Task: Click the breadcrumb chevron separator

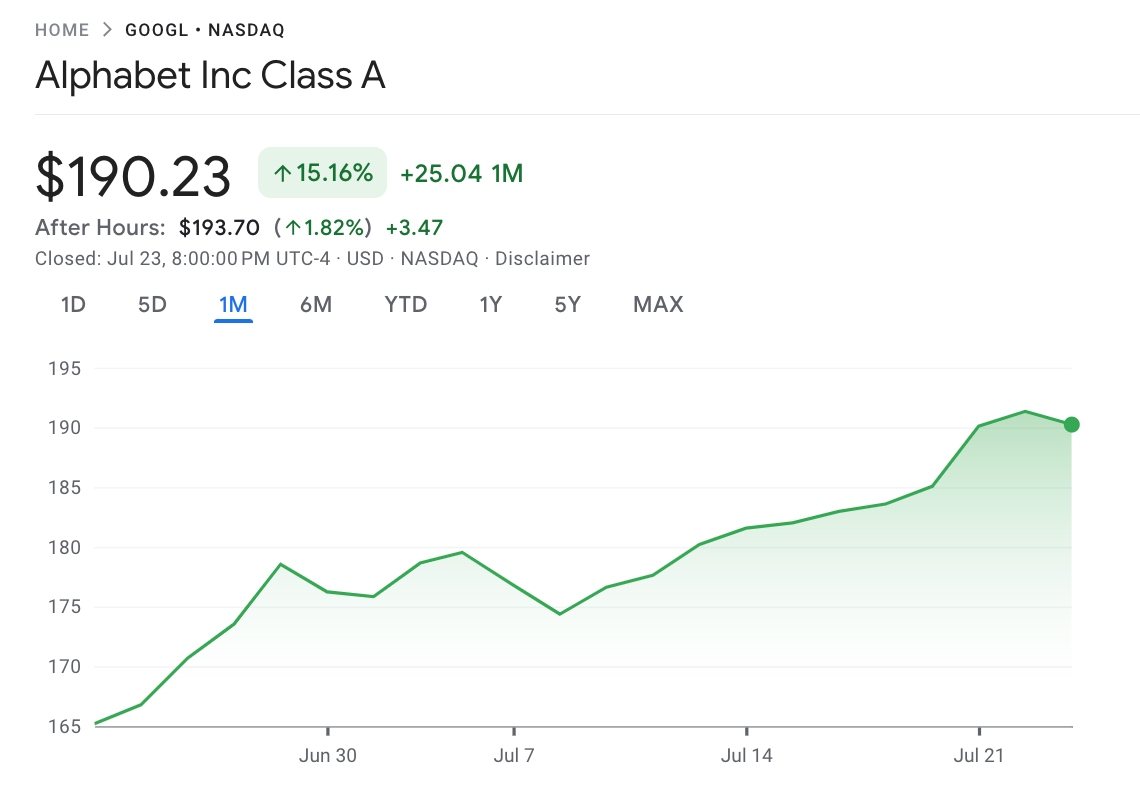Action: tap(108, 30)
